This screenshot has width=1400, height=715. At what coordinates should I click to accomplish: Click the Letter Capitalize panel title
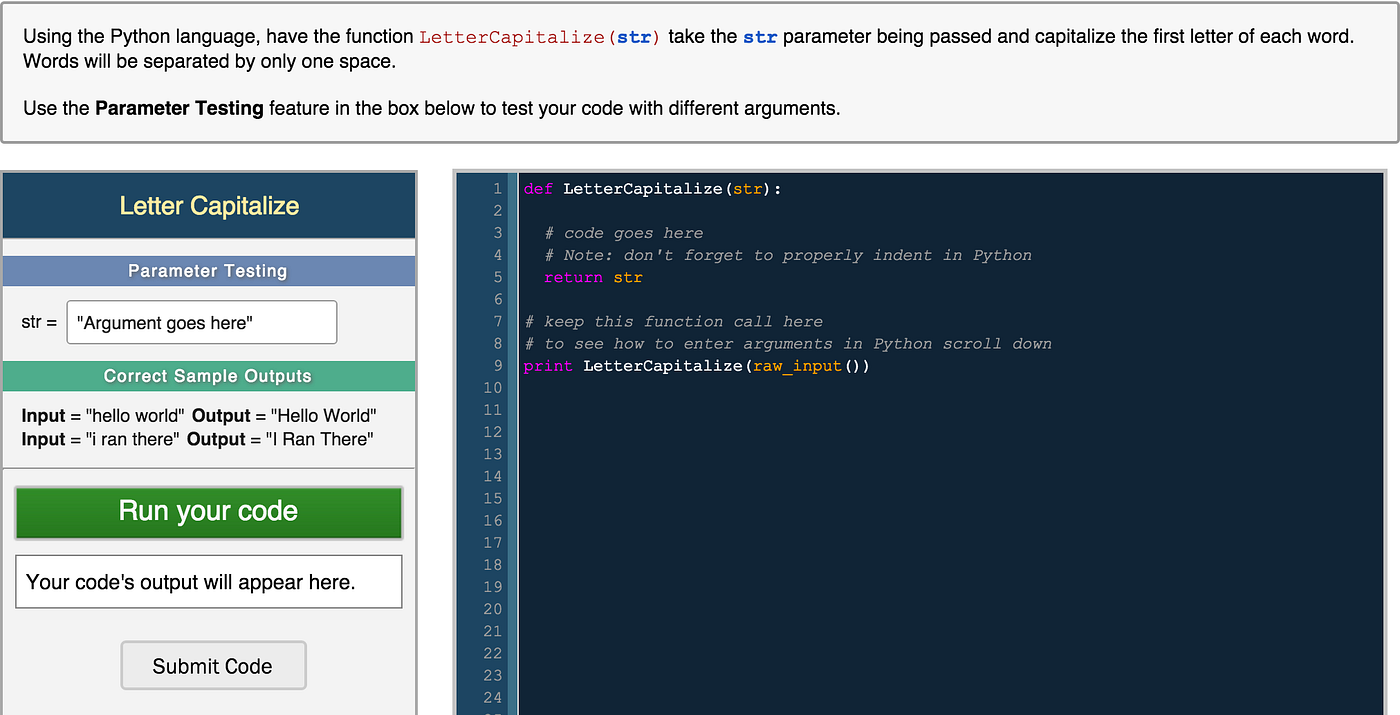[x=208, y=207]
